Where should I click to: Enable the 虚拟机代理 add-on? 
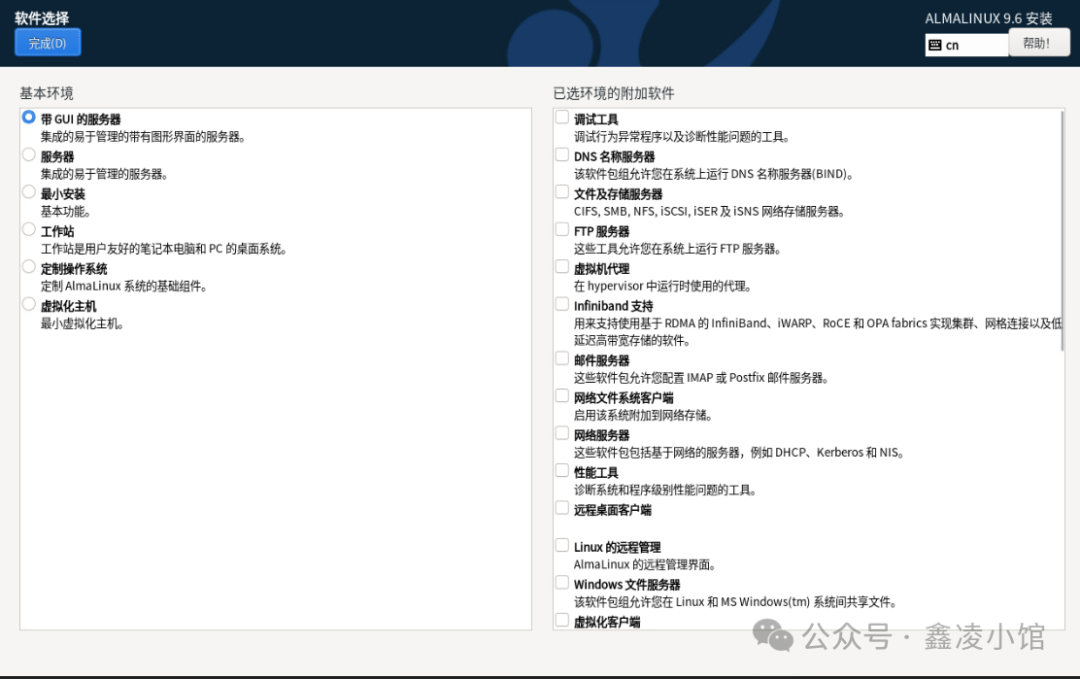coord(562,267)
